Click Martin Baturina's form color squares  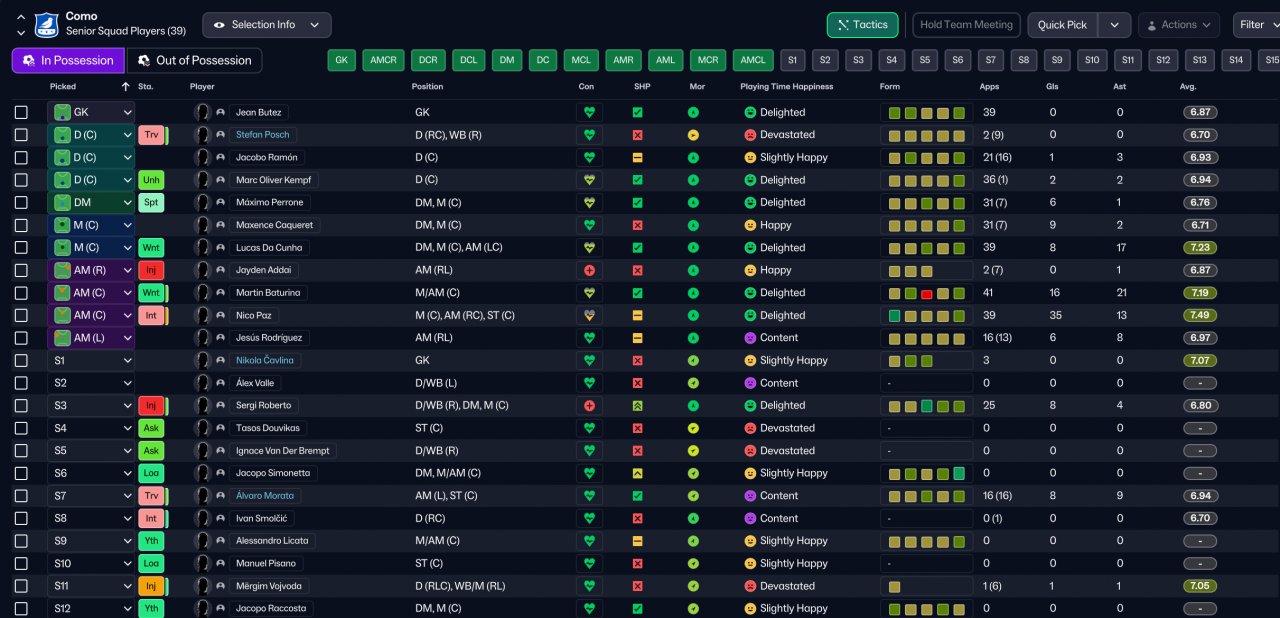926,293
